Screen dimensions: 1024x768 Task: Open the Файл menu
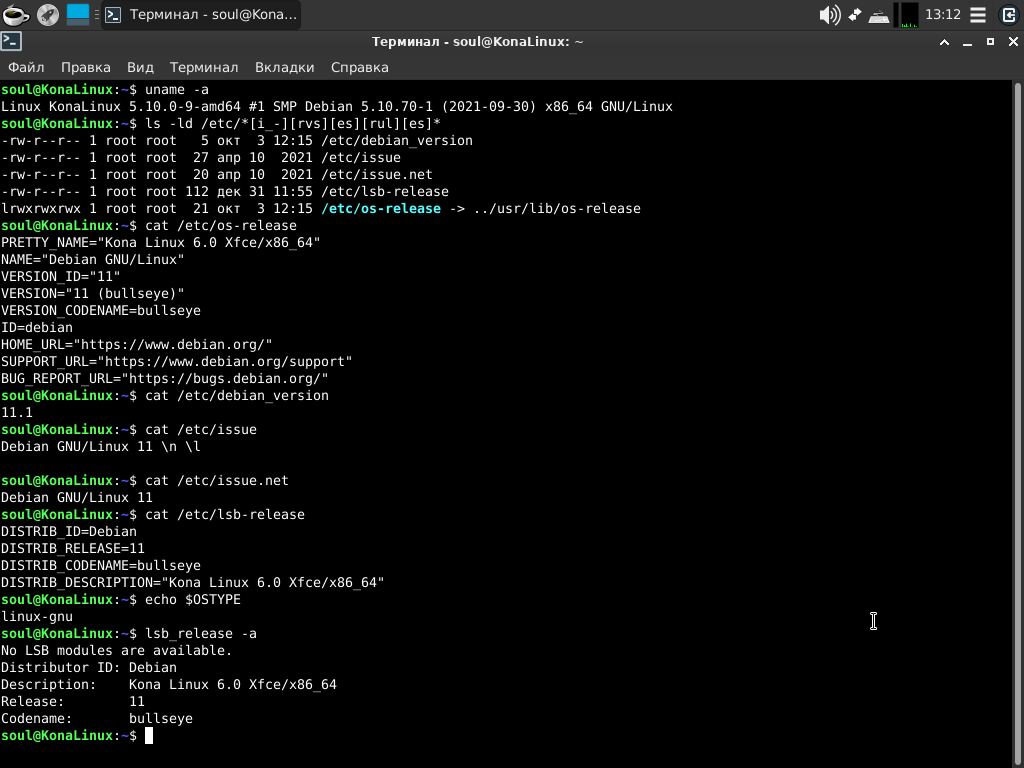coord(26,67)
